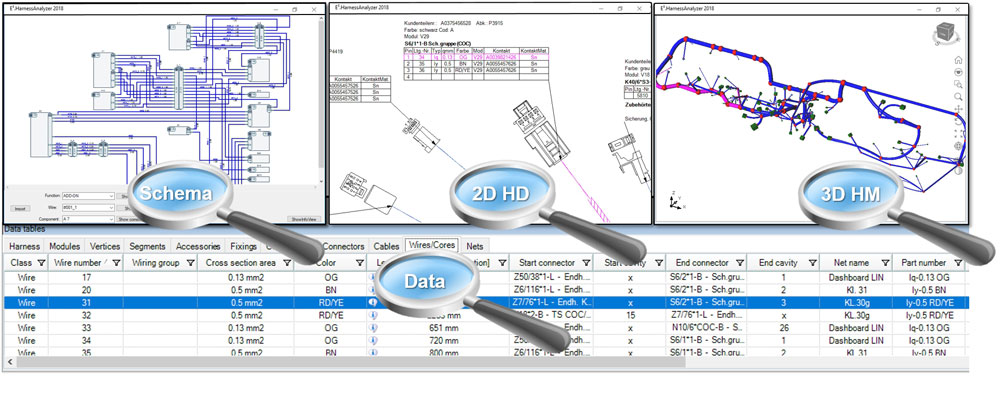The width and height of the screenshot is (1000, 397).
Task: Click the data table horizontal scrollbar thumb
Action: point(351,361)
